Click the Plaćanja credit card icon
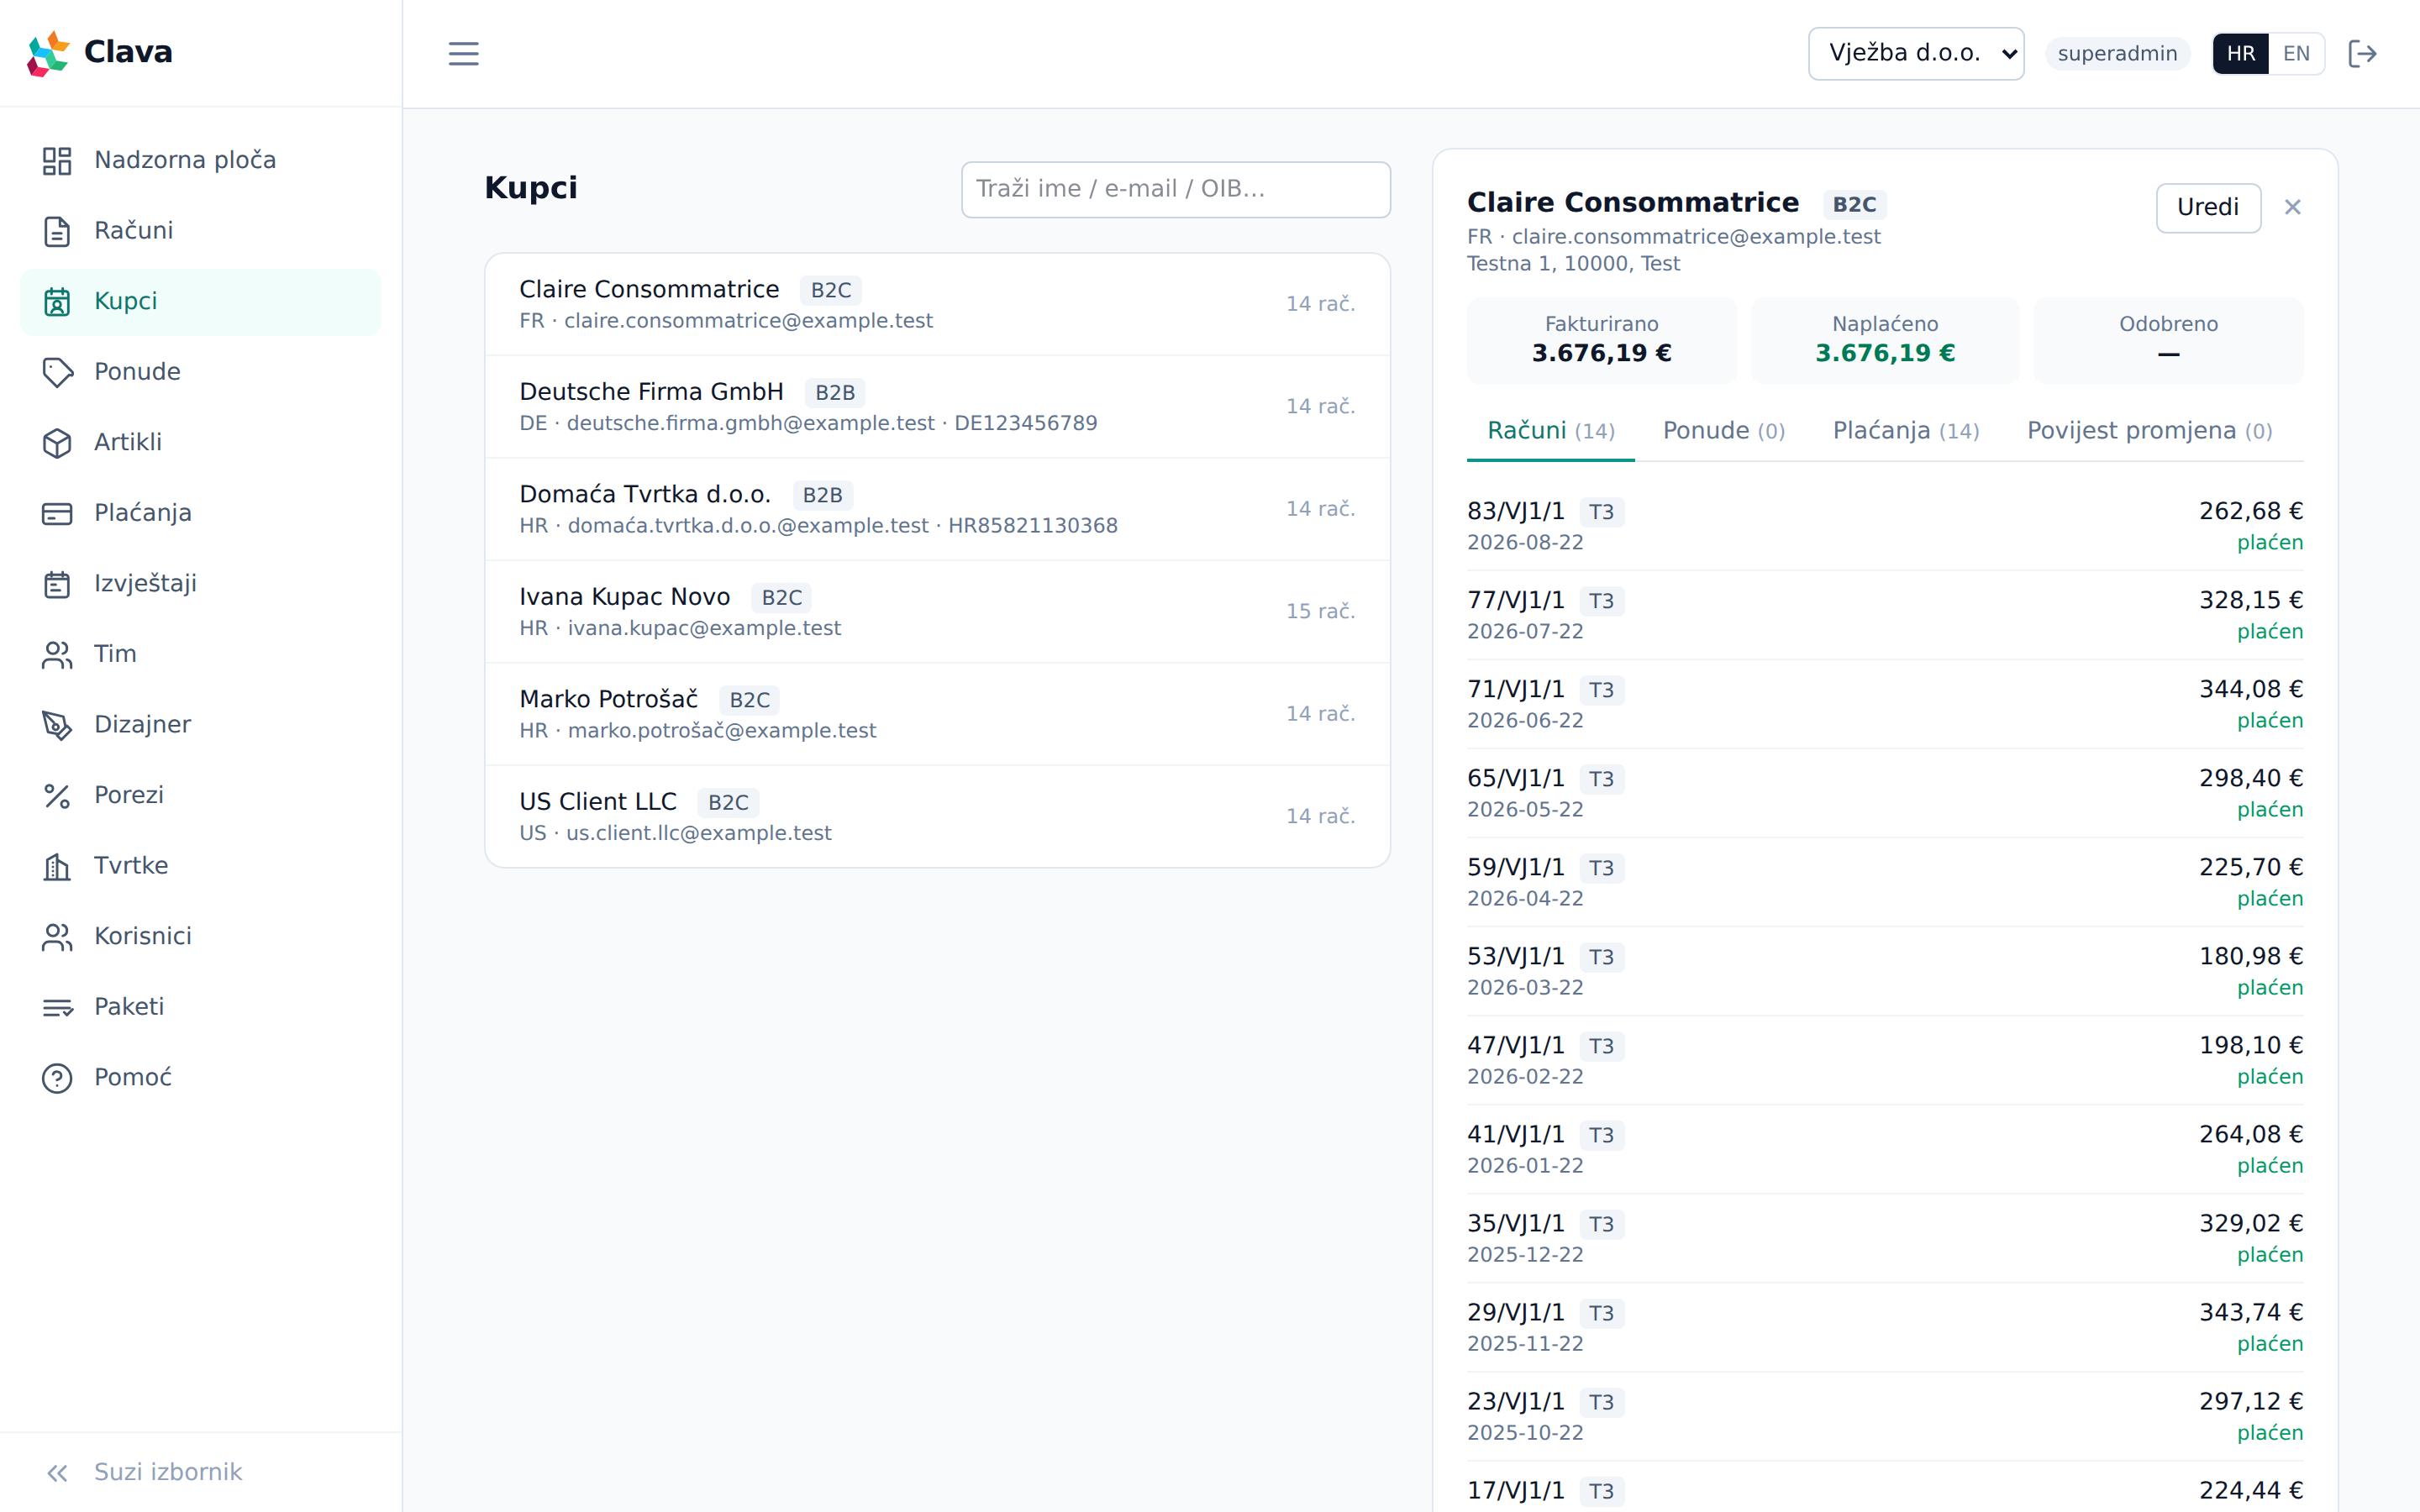The image size is (2420, 1512). tap(57, 513)
